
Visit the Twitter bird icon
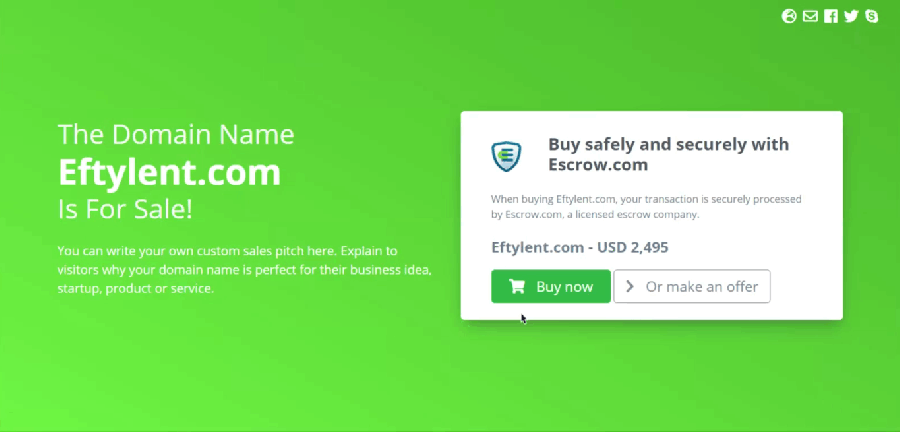851,17
